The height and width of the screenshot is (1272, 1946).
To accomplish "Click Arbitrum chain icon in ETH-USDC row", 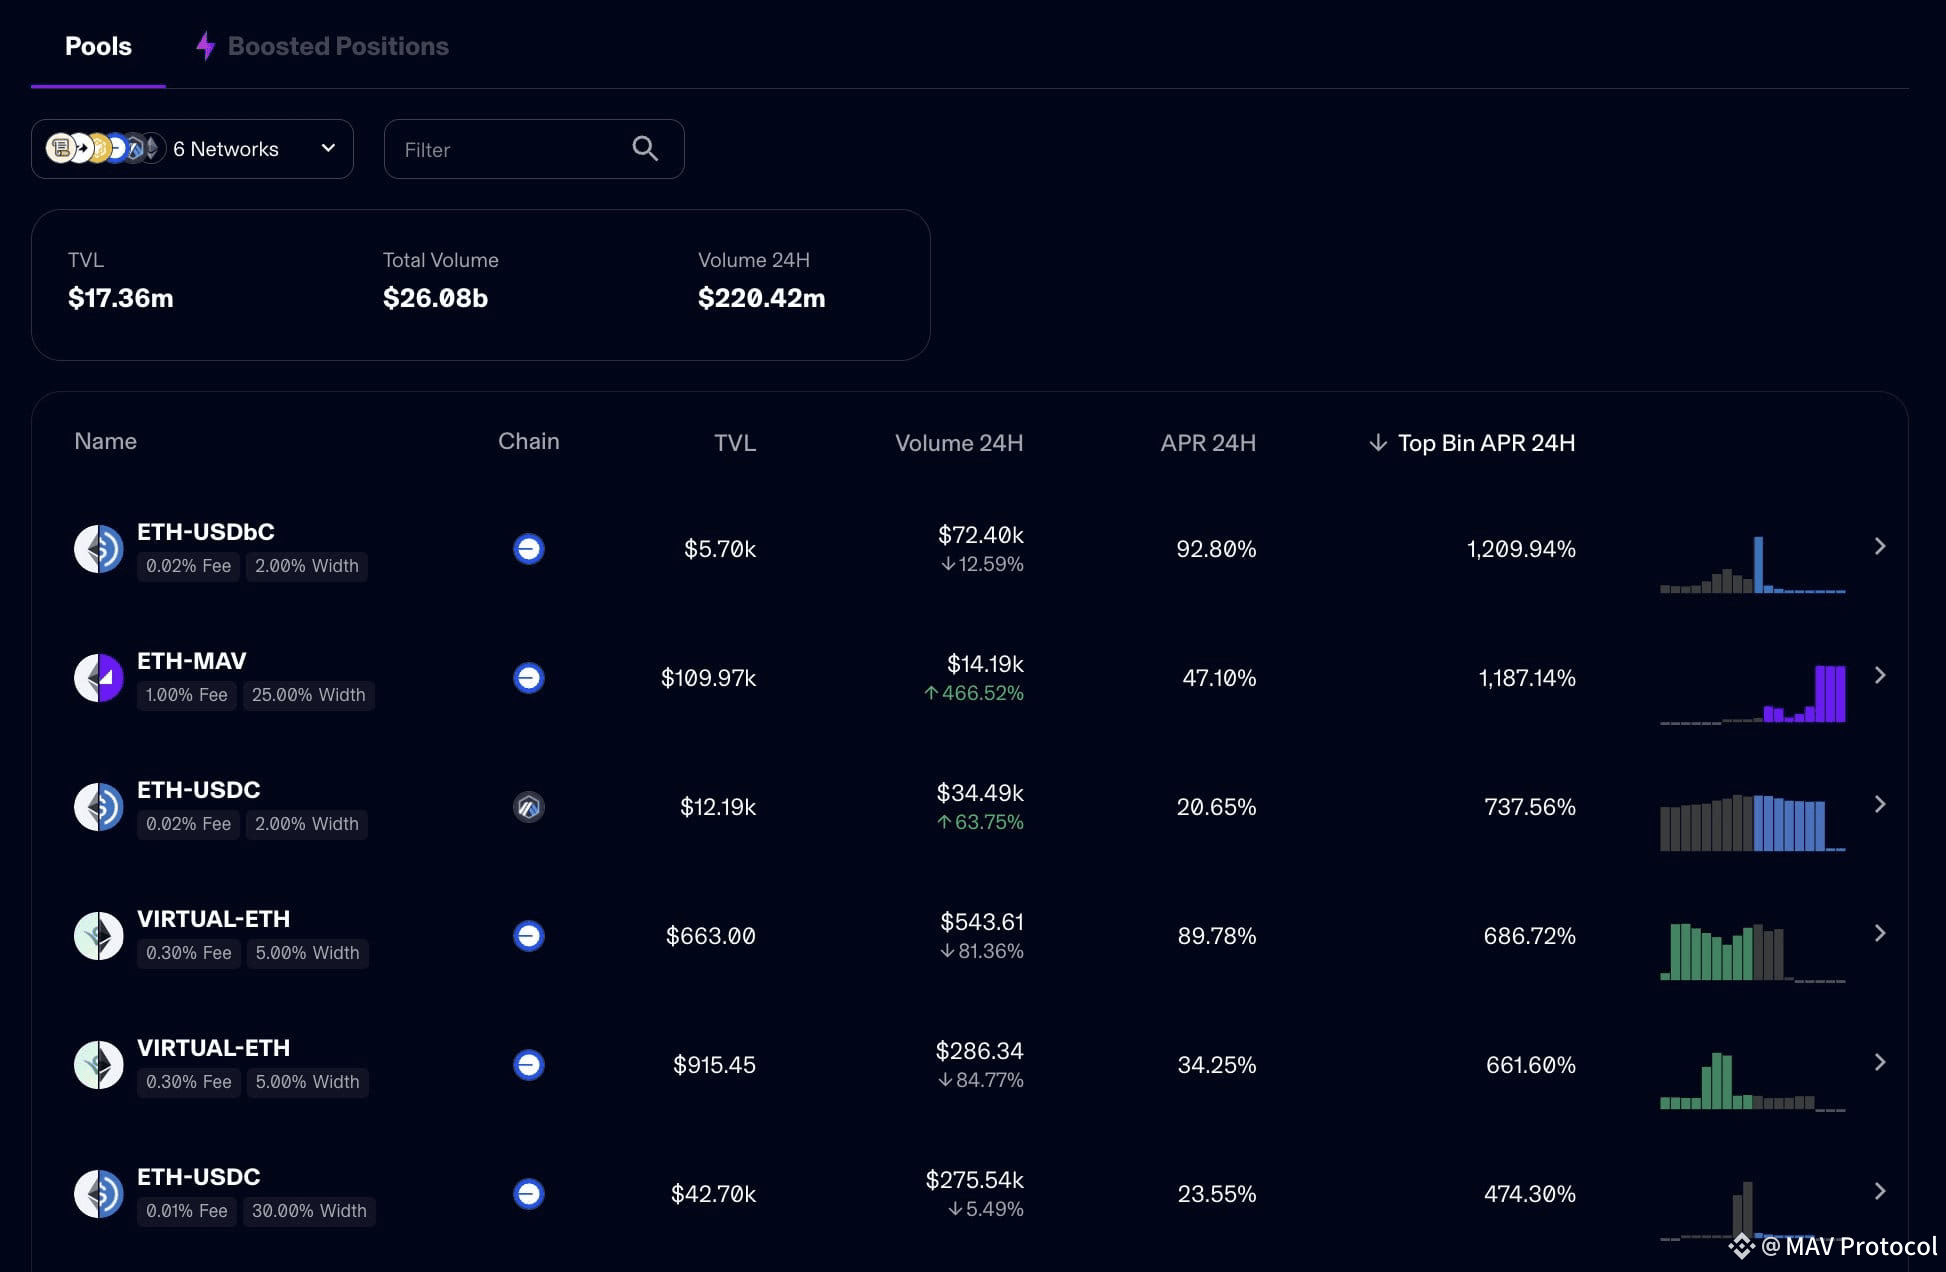I will [528, 807].
